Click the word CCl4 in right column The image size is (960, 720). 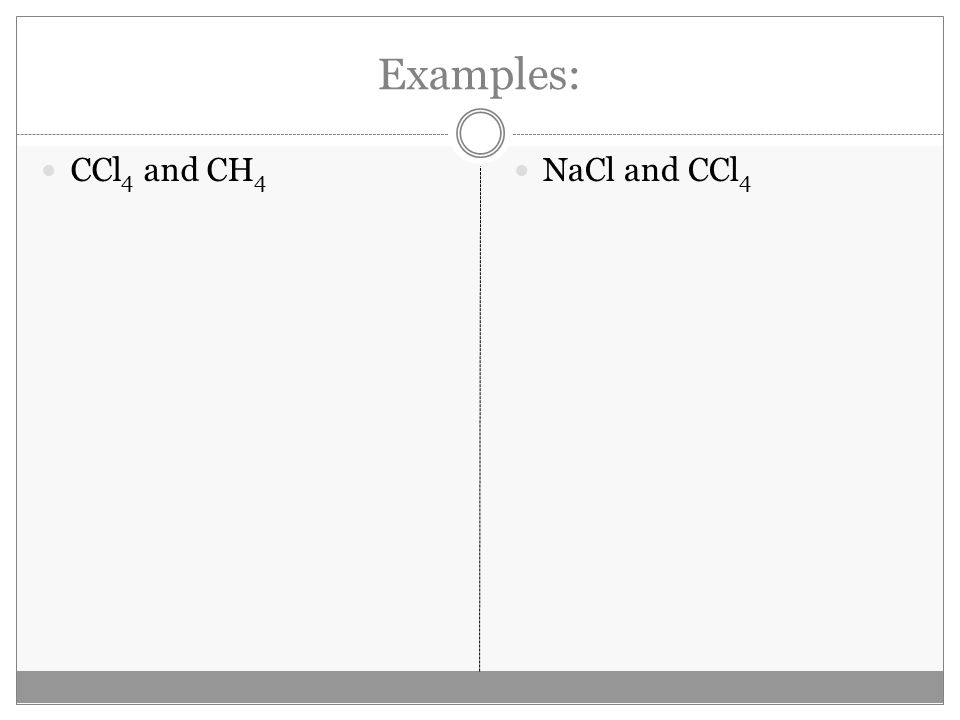coord(719,173)
